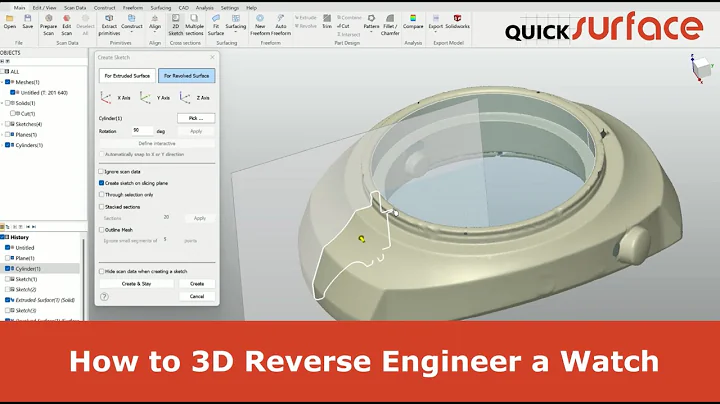Toggle Sketch(1) checkbox in History

click(x=7, y=279)
